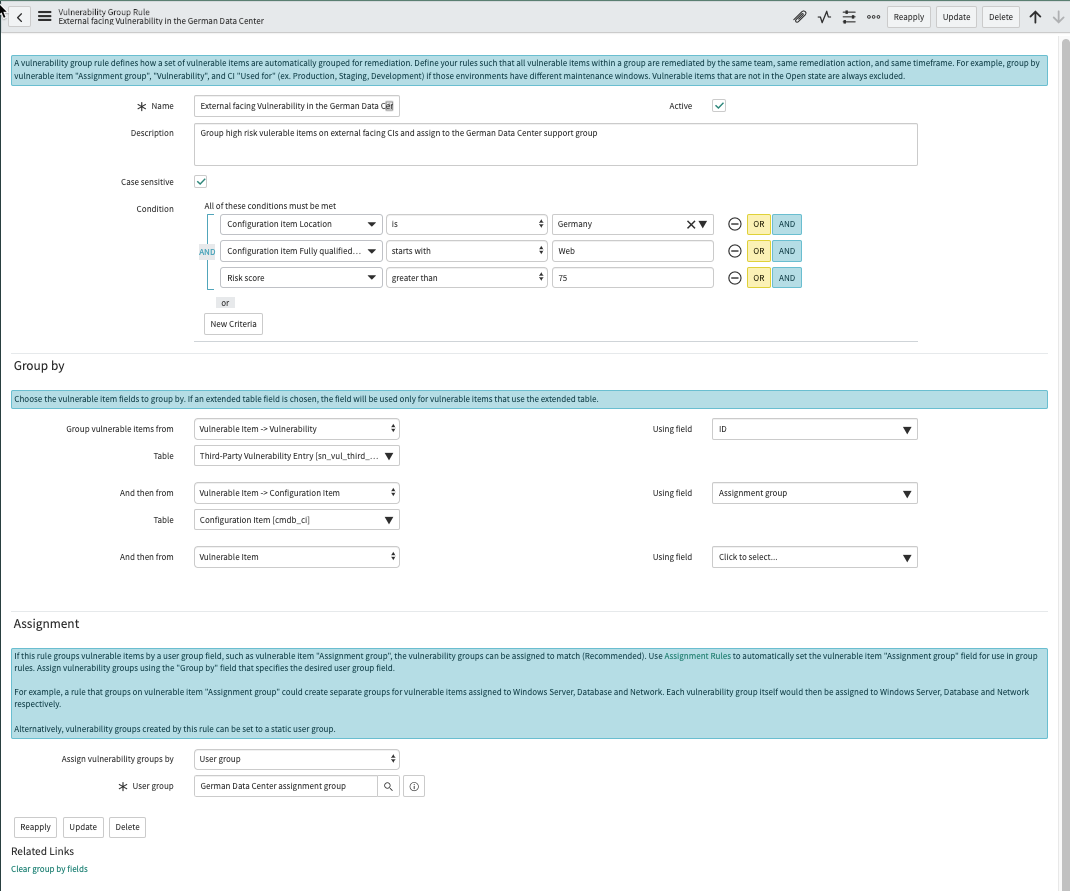Open the 'Click to select...' using field dropdown
Screen dimensions: 1070x891
tap(815, 557)
